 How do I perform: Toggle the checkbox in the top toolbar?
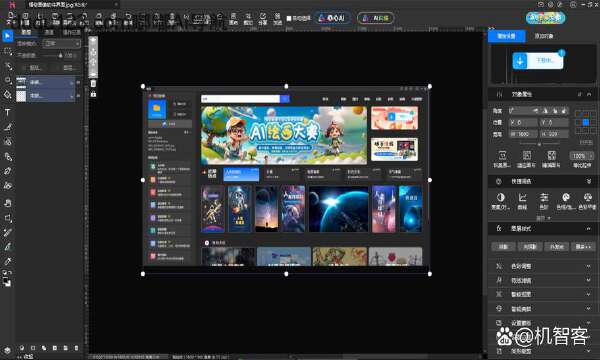coord(289,18)
